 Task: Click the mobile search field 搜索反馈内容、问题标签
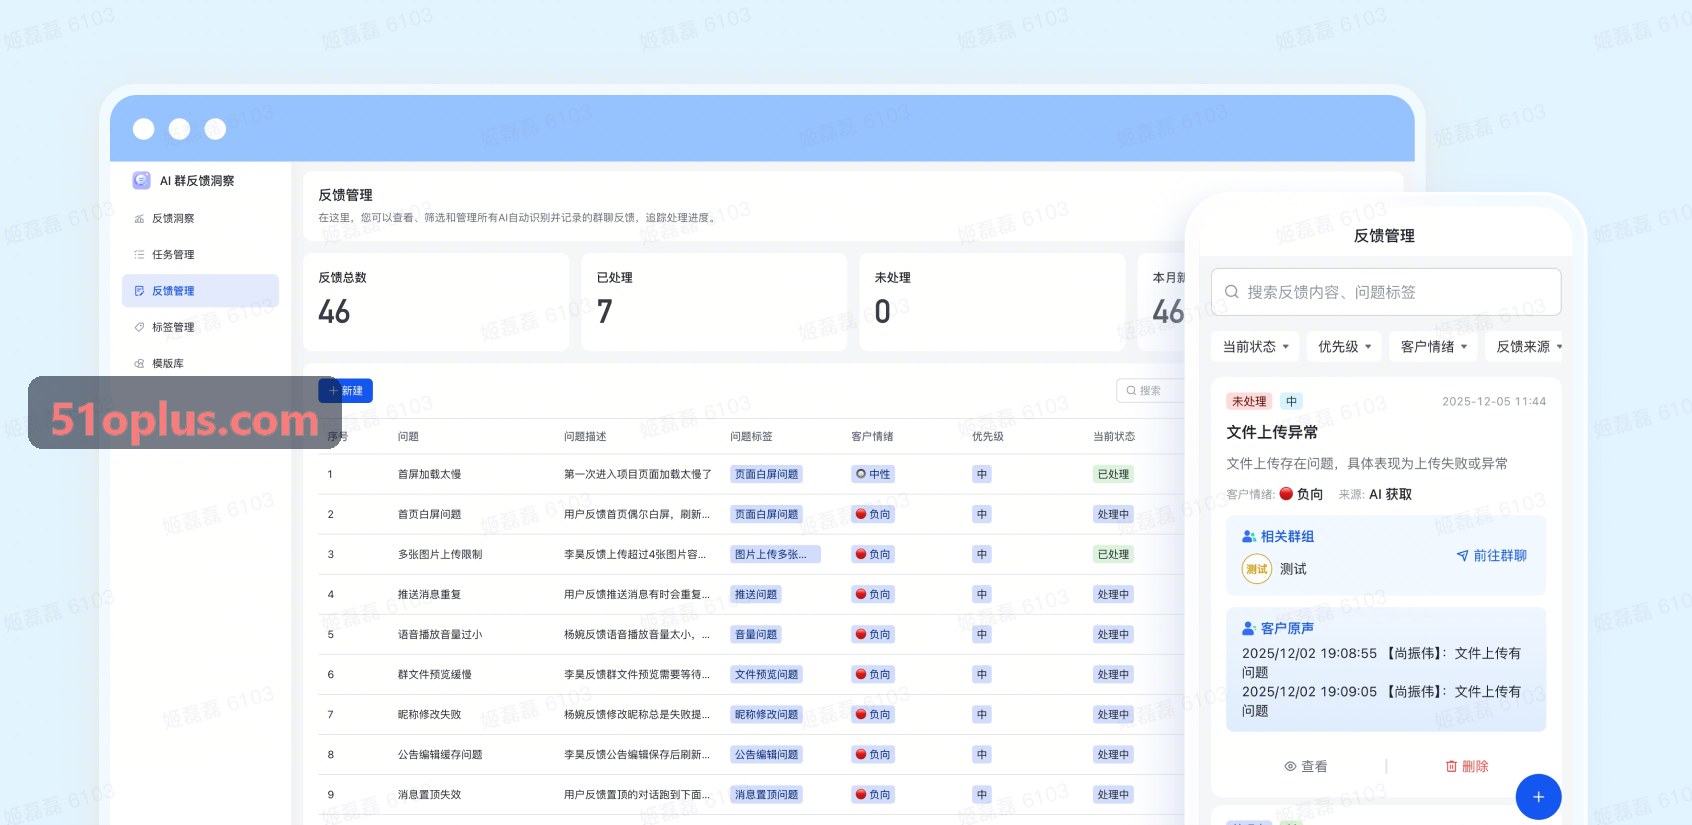coord(1385,292)
